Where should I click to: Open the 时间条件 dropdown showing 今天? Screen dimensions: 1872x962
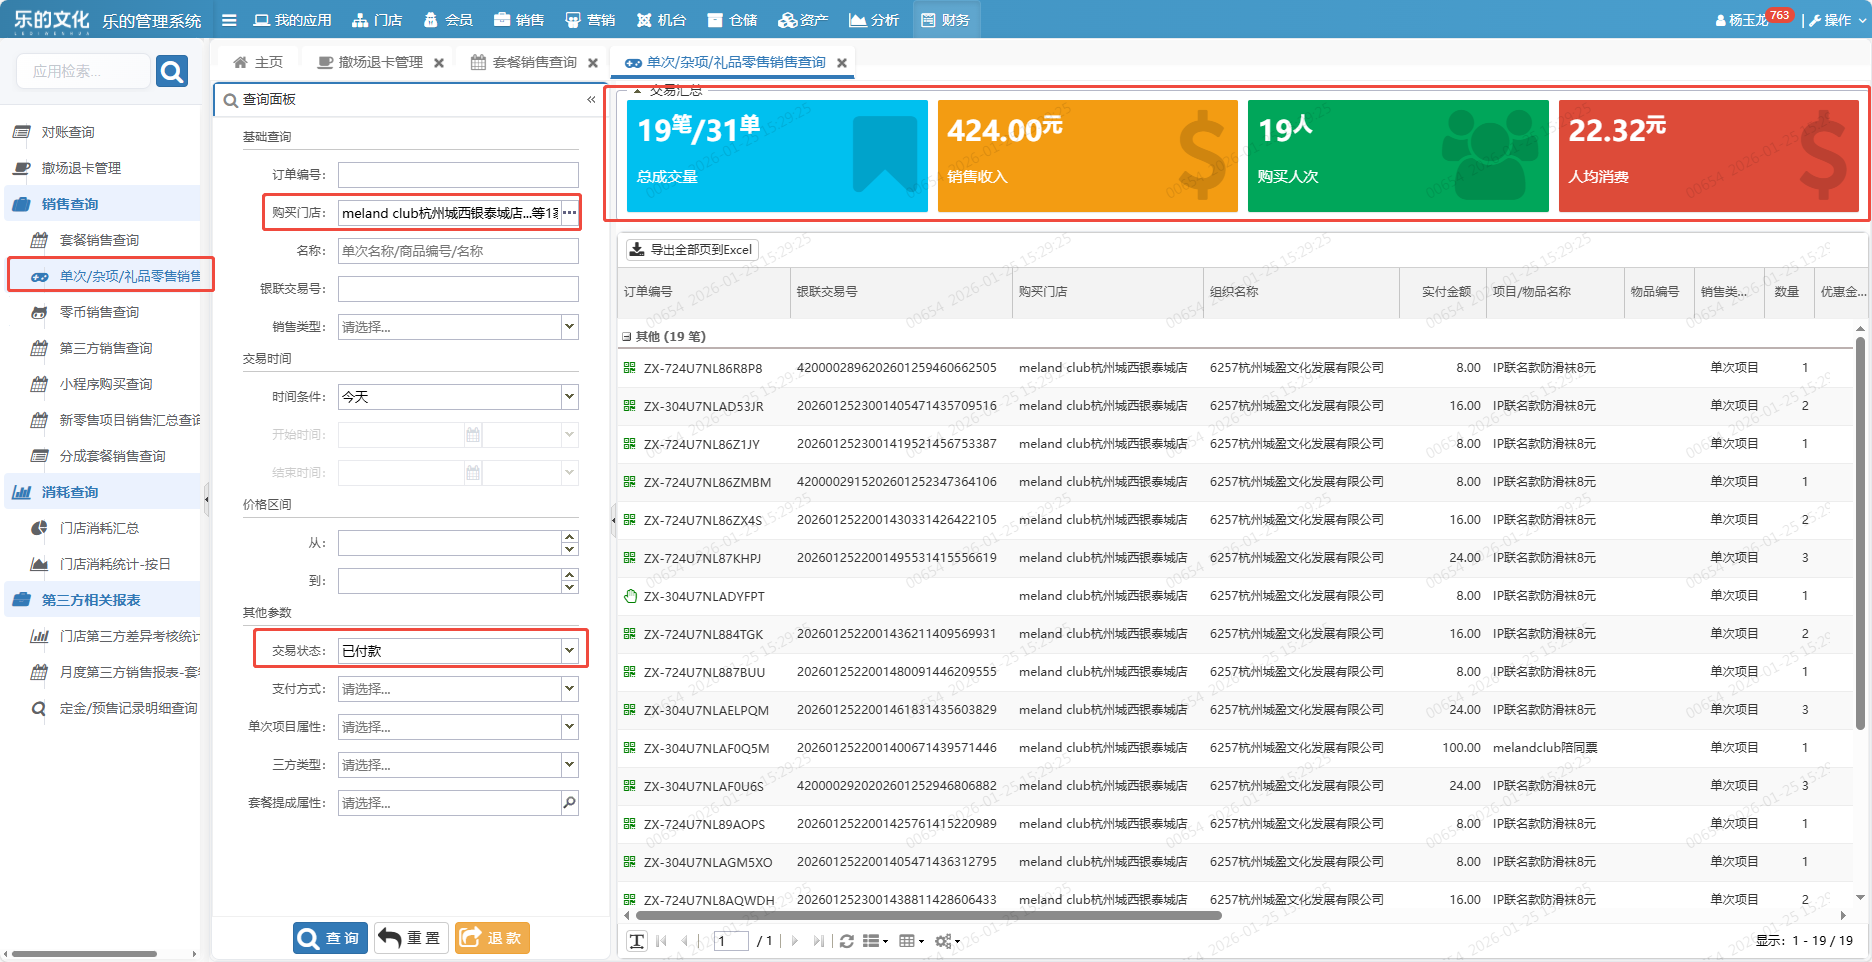[569, 397]
